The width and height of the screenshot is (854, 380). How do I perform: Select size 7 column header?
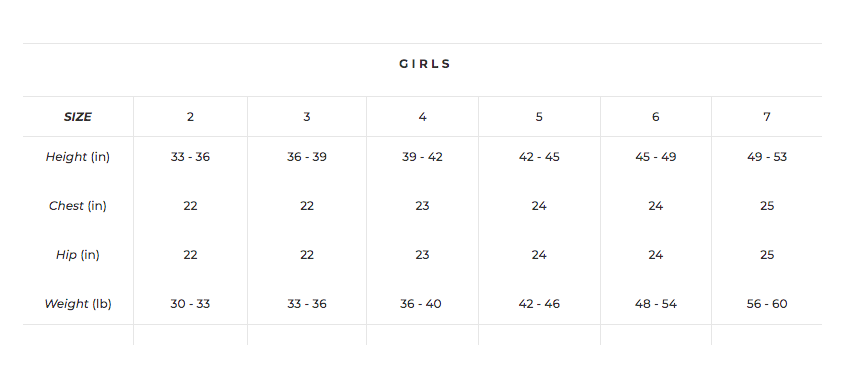[x=767, y=117]
